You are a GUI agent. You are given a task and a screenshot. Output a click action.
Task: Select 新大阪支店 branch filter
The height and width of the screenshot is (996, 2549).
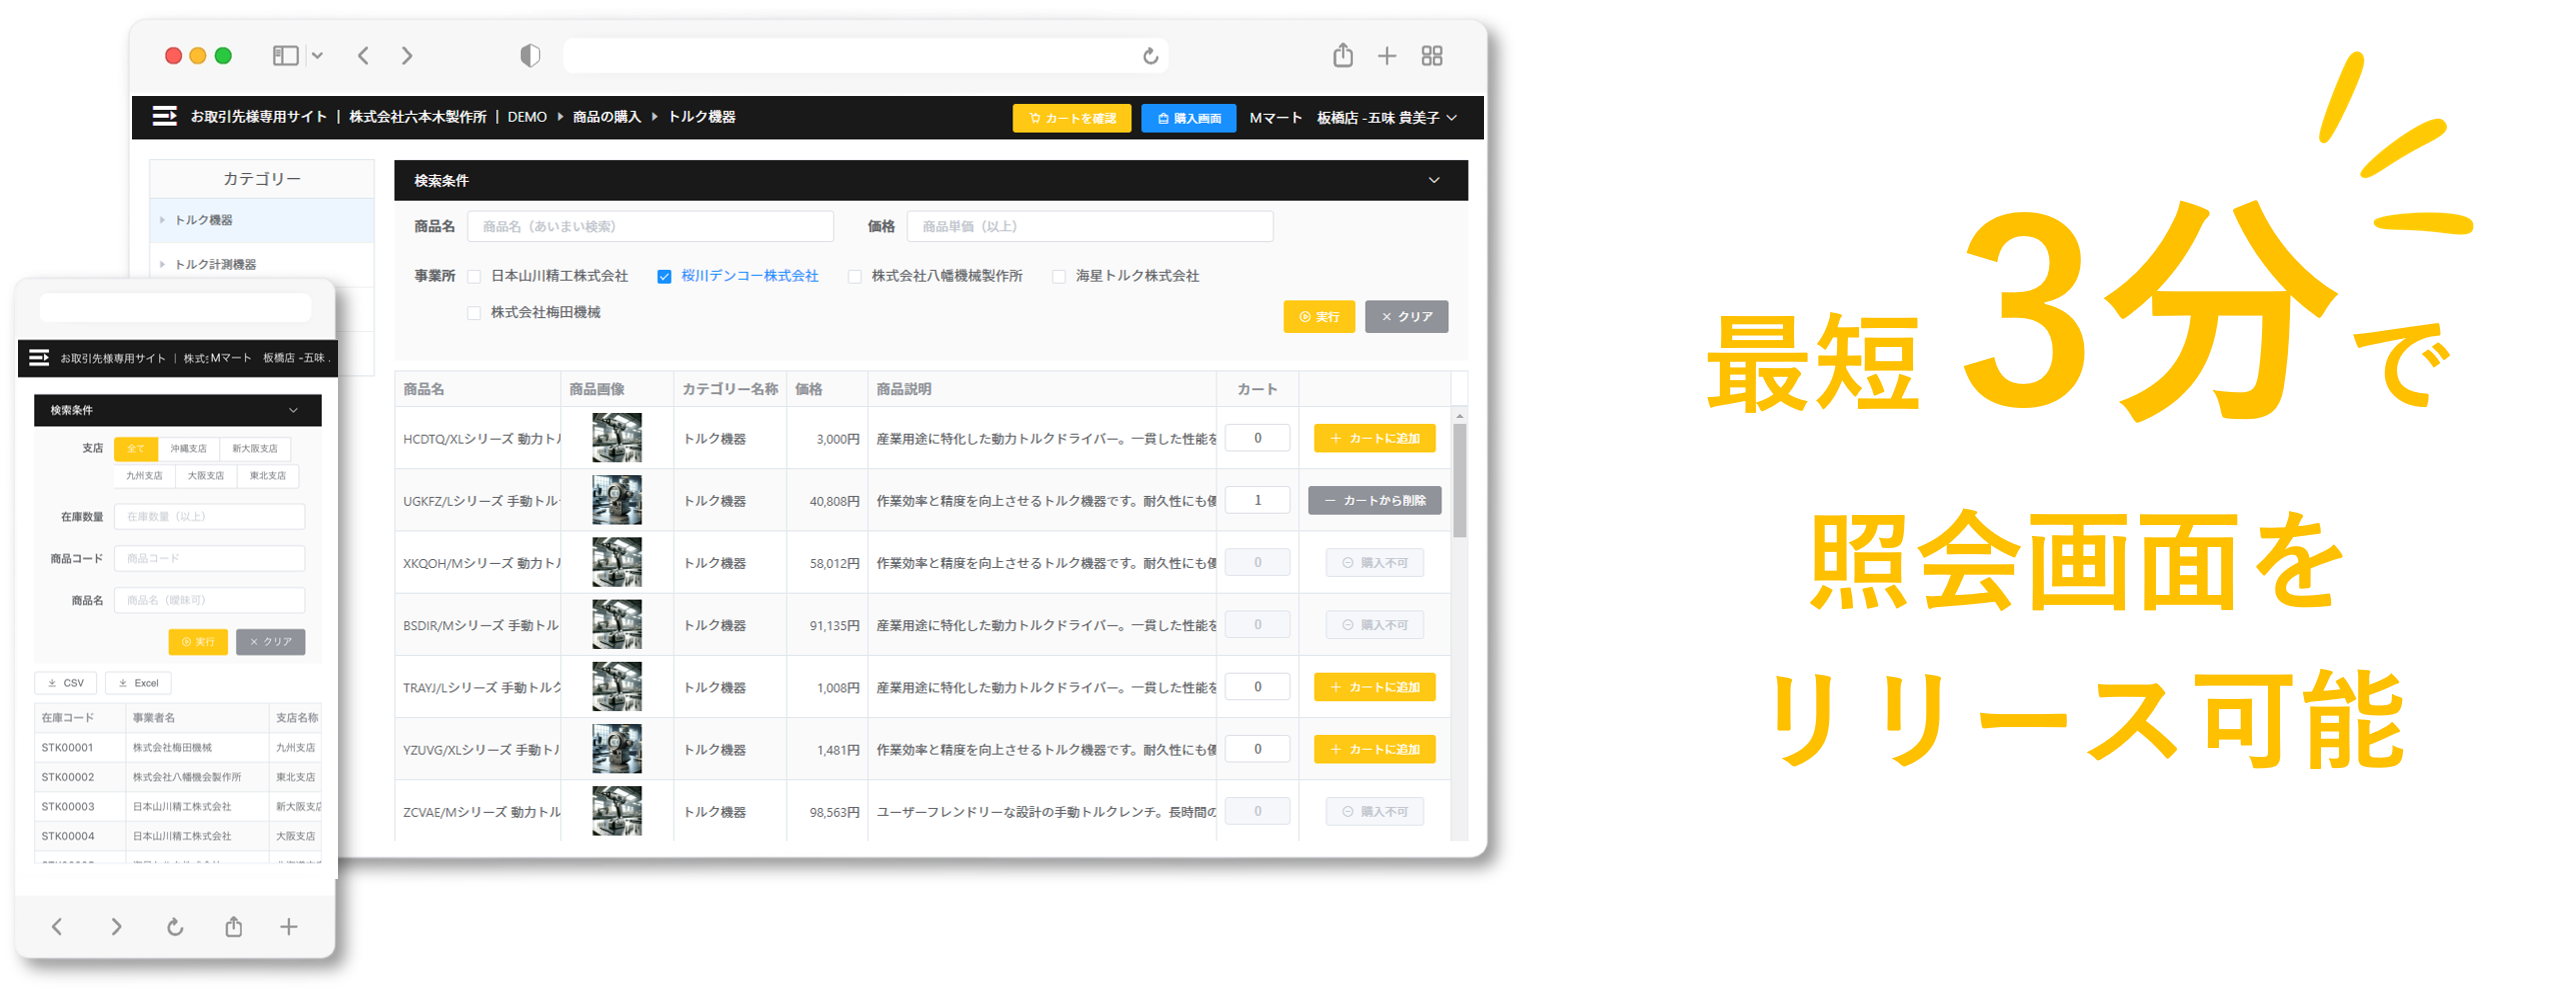click(254, 449)
